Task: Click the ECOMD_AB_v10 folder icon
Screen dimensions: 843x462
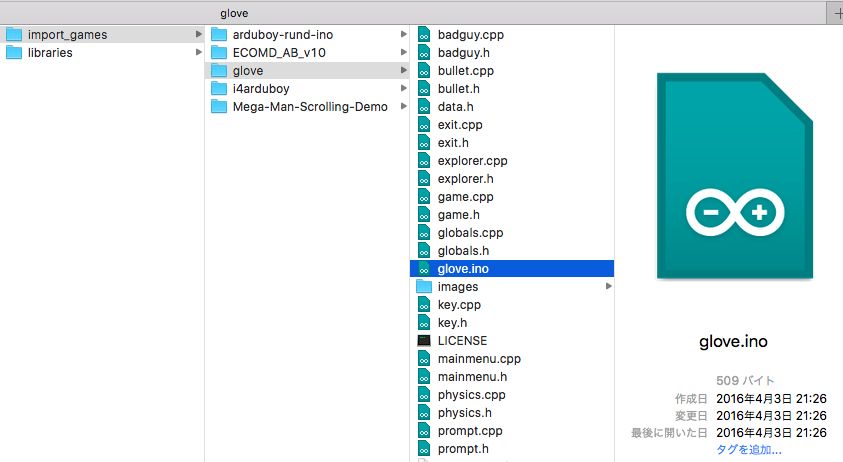Action: click(219, 53)
